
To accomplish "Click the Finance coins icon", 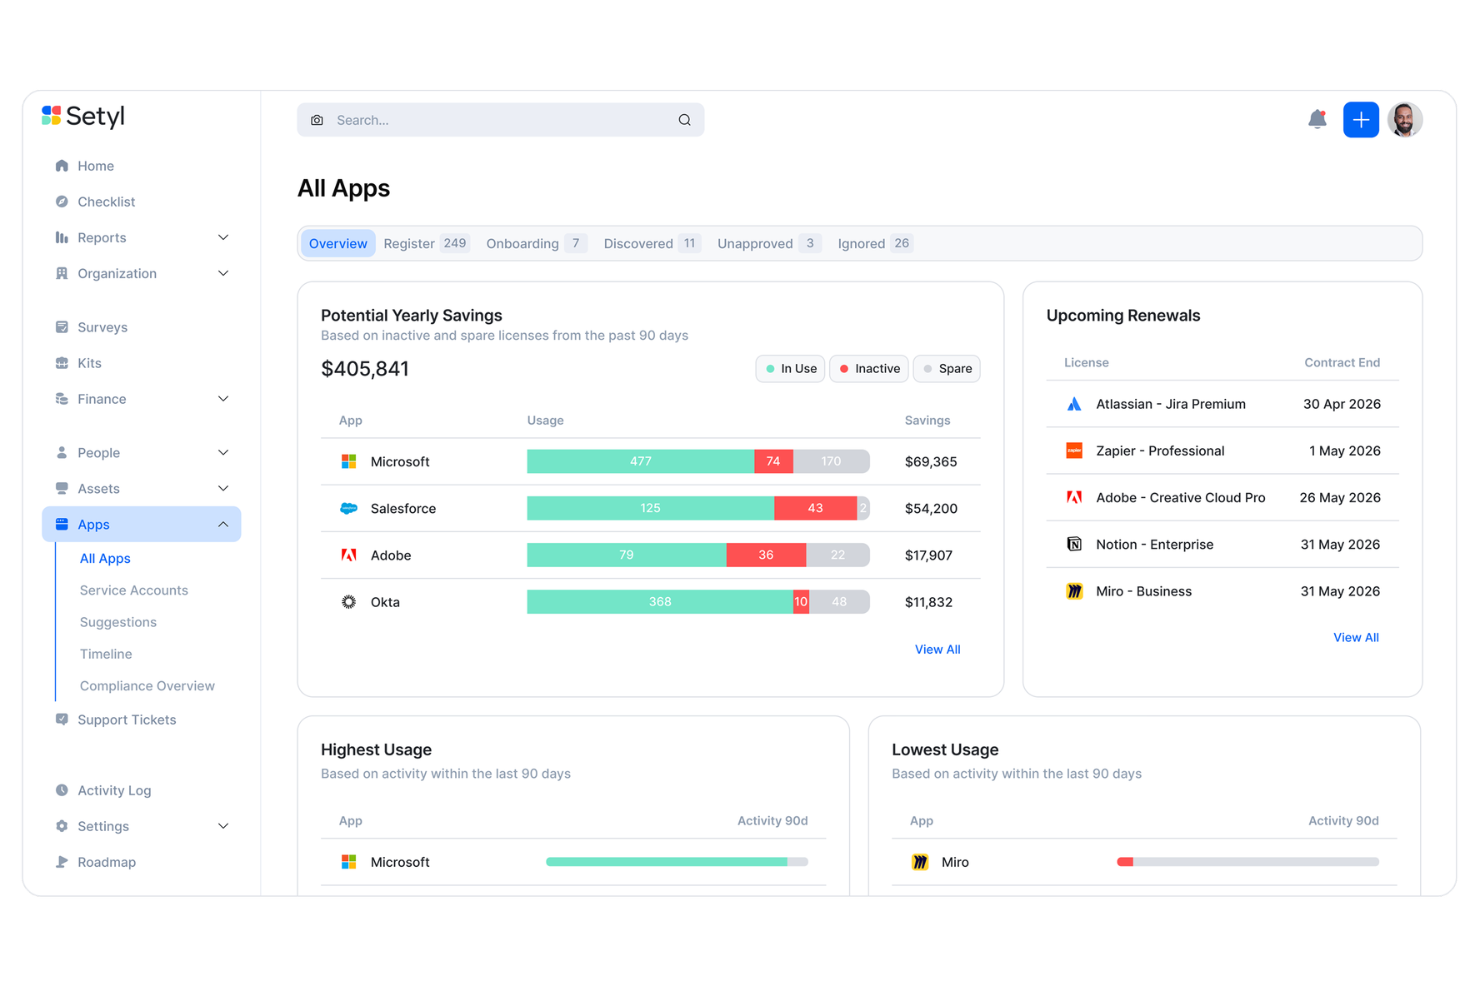I will tap(62, 399).
